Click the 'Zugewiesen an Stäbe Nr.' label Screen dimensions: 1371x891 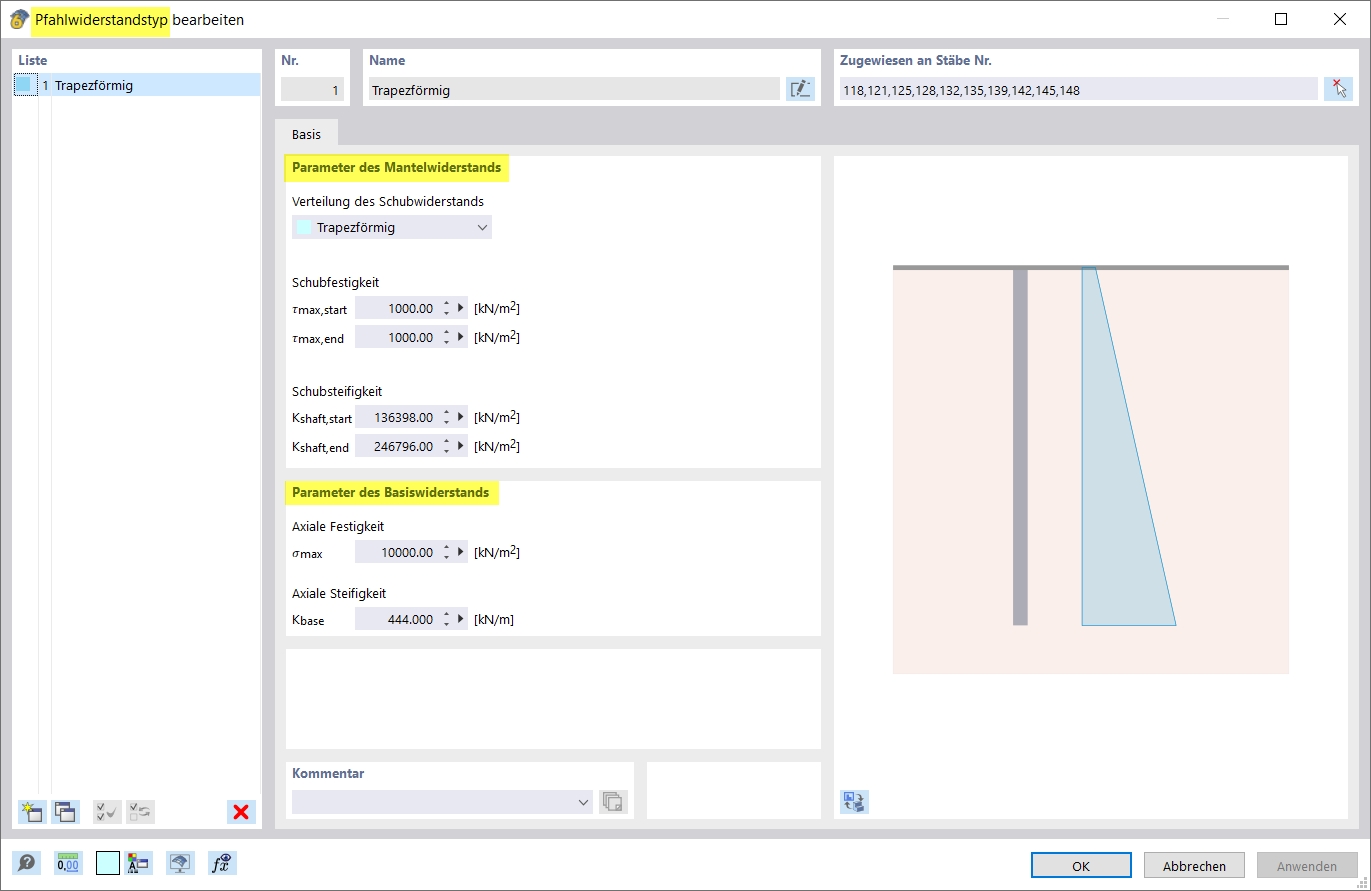click(916, 60)
